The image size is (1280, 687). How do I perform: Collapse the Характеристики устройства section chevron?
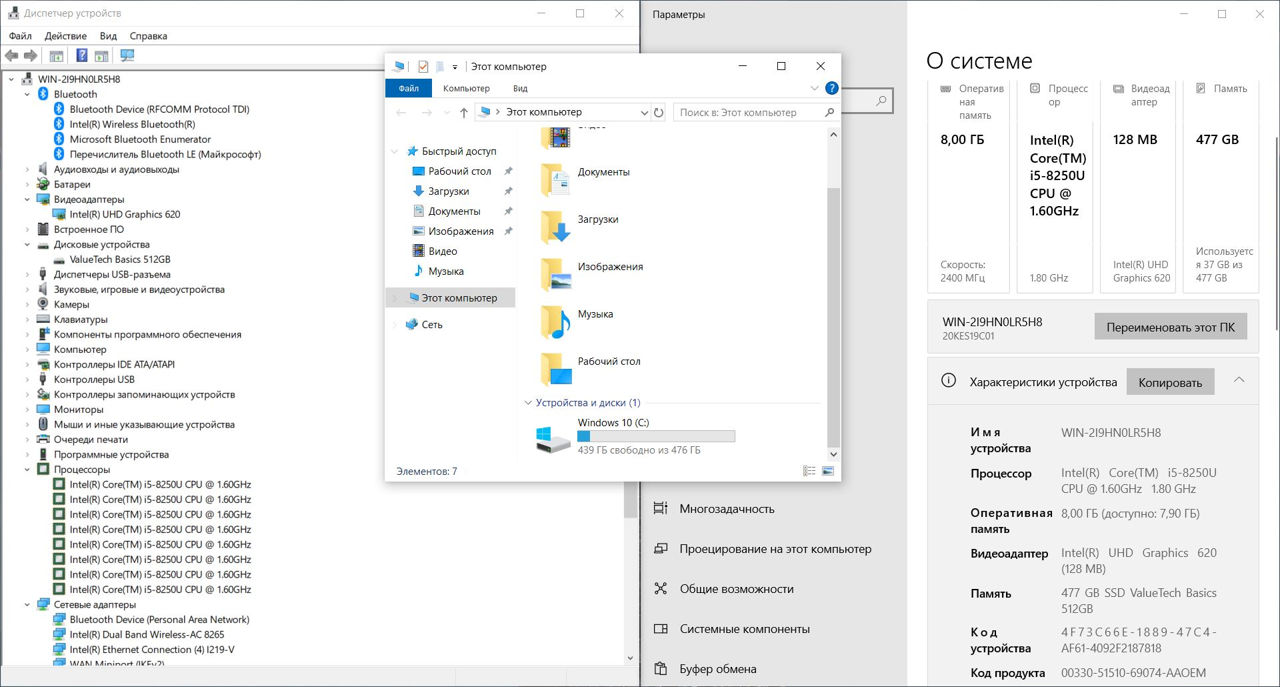click(1239, 381)
